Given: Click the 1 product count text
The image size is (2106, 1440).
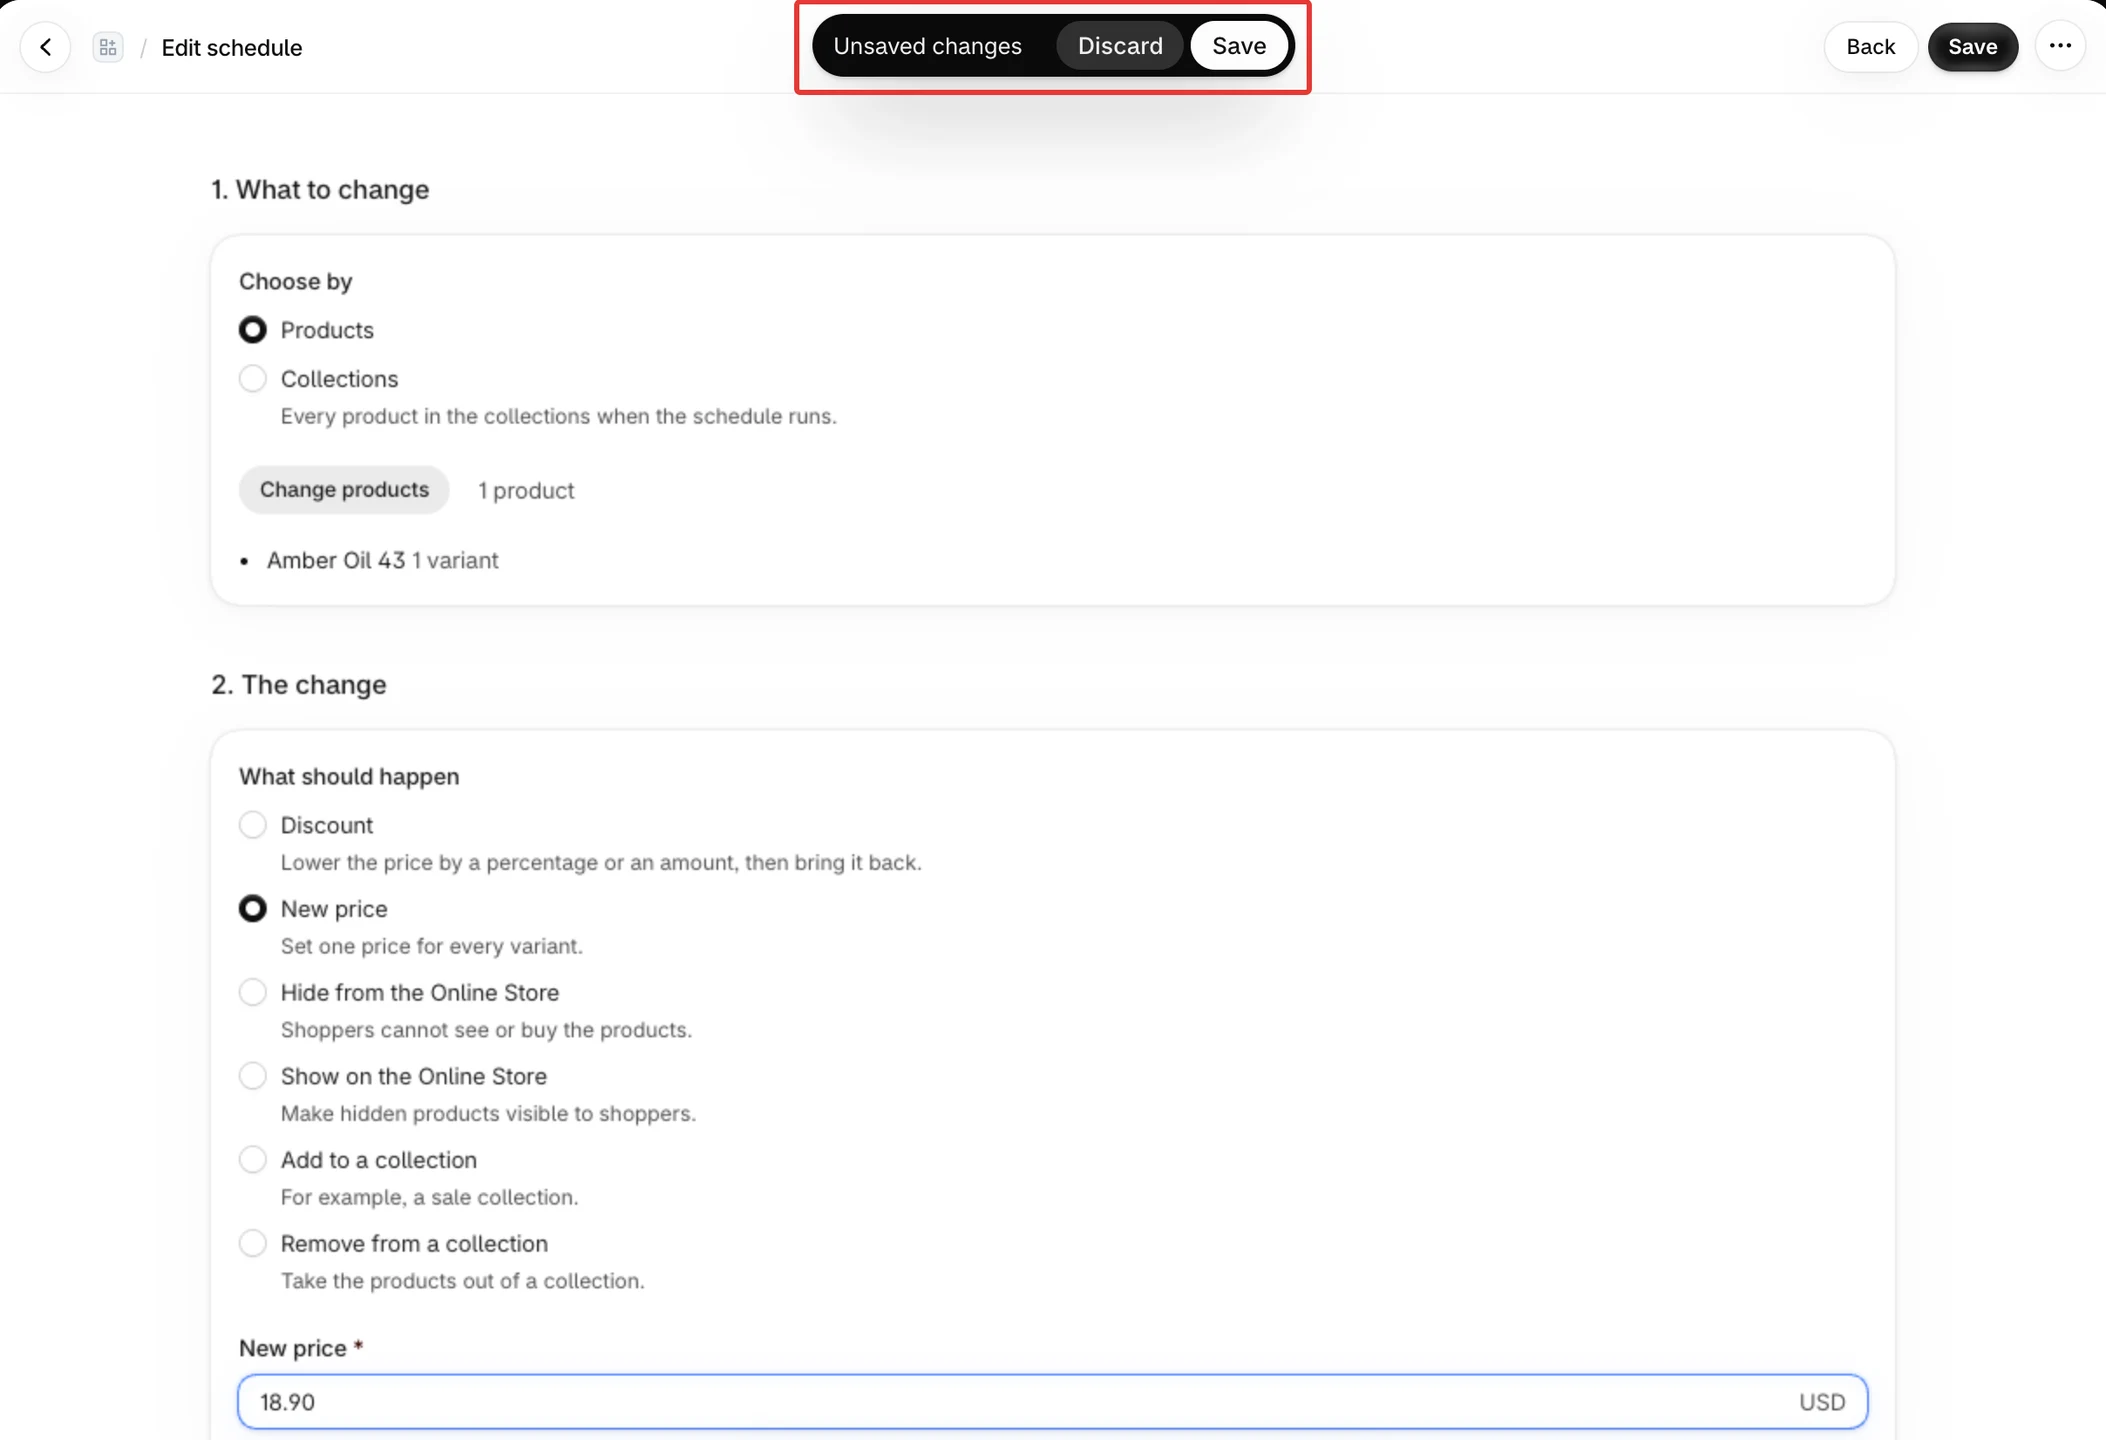Looking at the screenshot, I should [x=526, y=491].
